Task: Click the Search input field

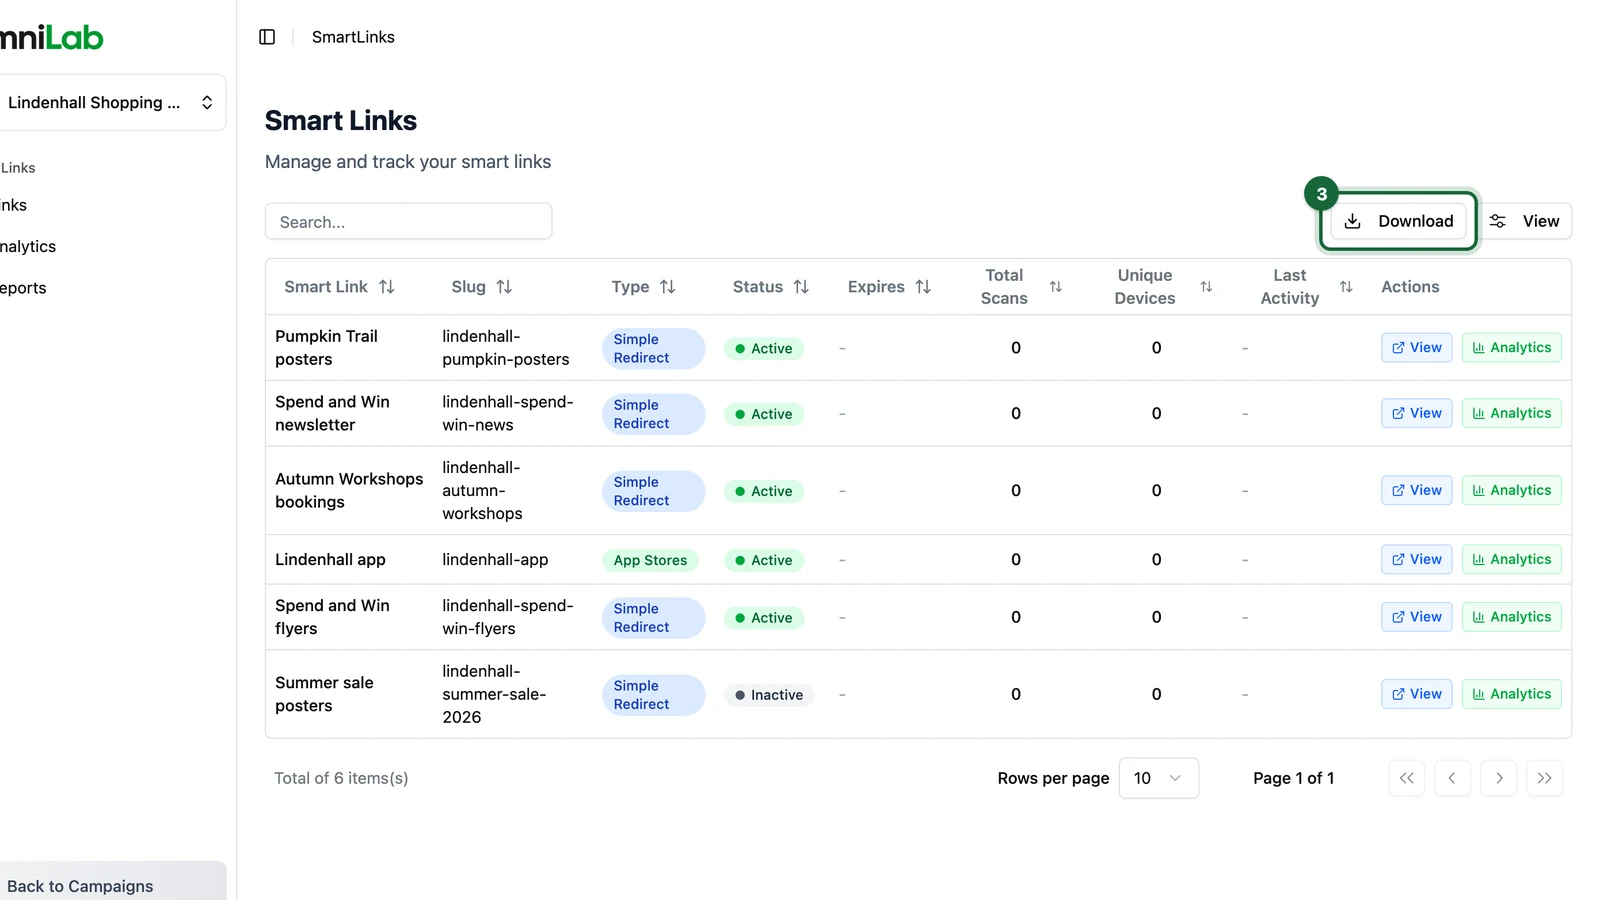Action: coord(408,221)
